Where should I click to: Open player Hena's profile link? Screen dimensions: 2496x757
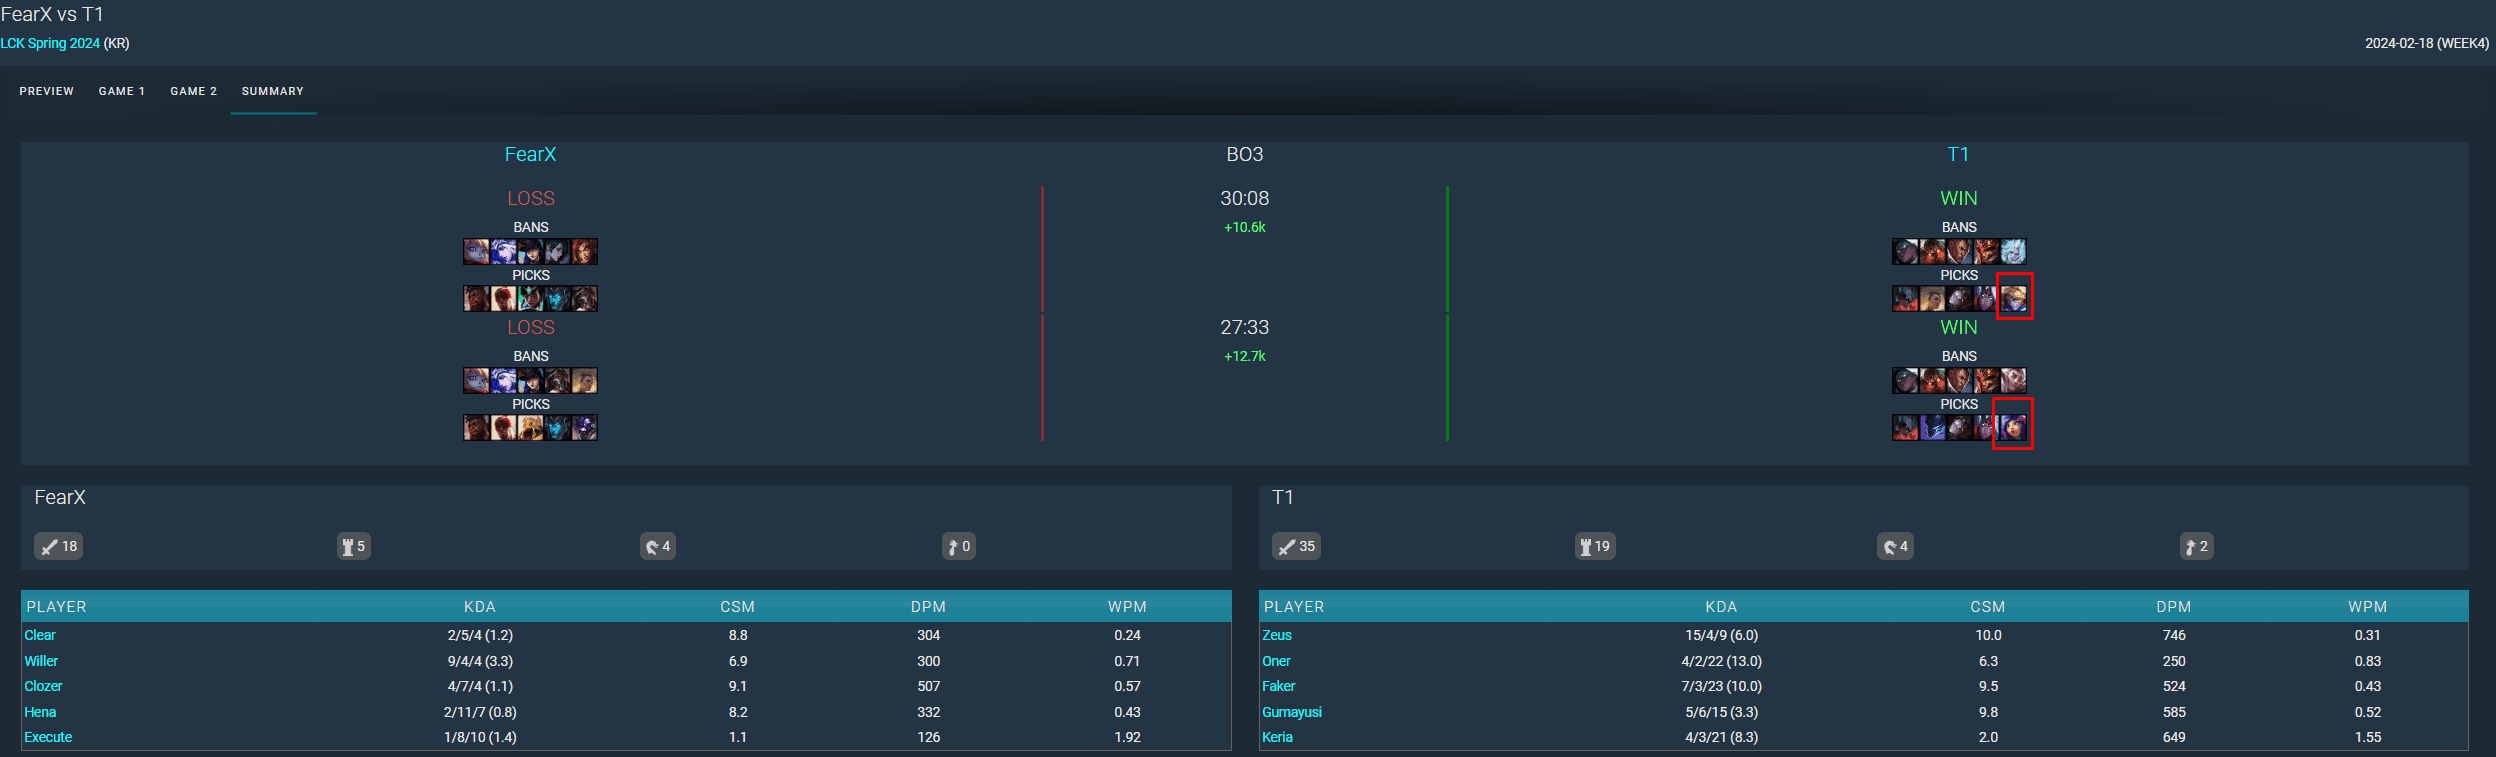pyautogui.click(x=40, y=712)
